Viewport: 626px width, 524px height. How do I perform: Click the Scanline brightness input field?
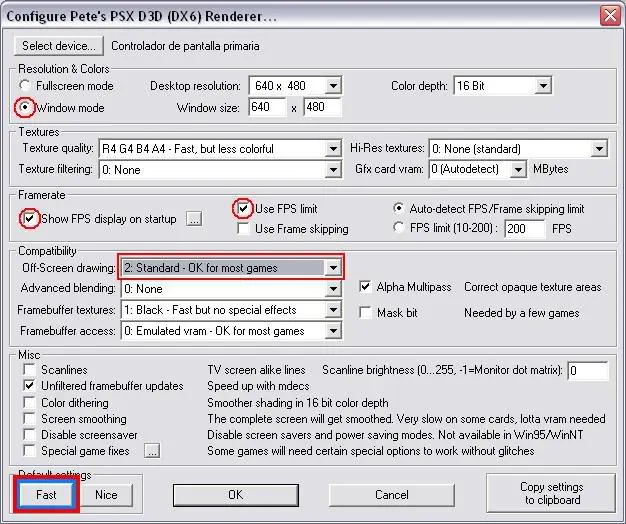pyautogui.click(x=588, y=371)
